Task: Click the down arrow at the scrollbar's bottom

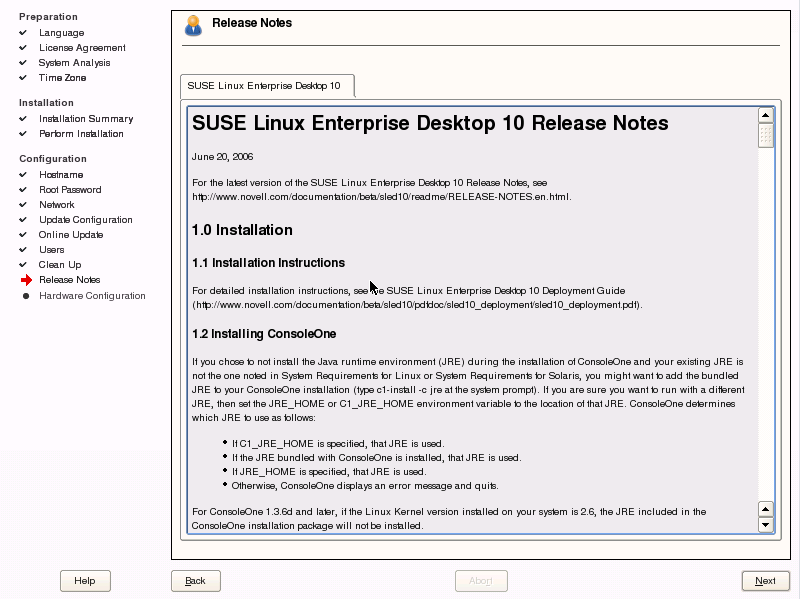Action: tap(766, 525)
